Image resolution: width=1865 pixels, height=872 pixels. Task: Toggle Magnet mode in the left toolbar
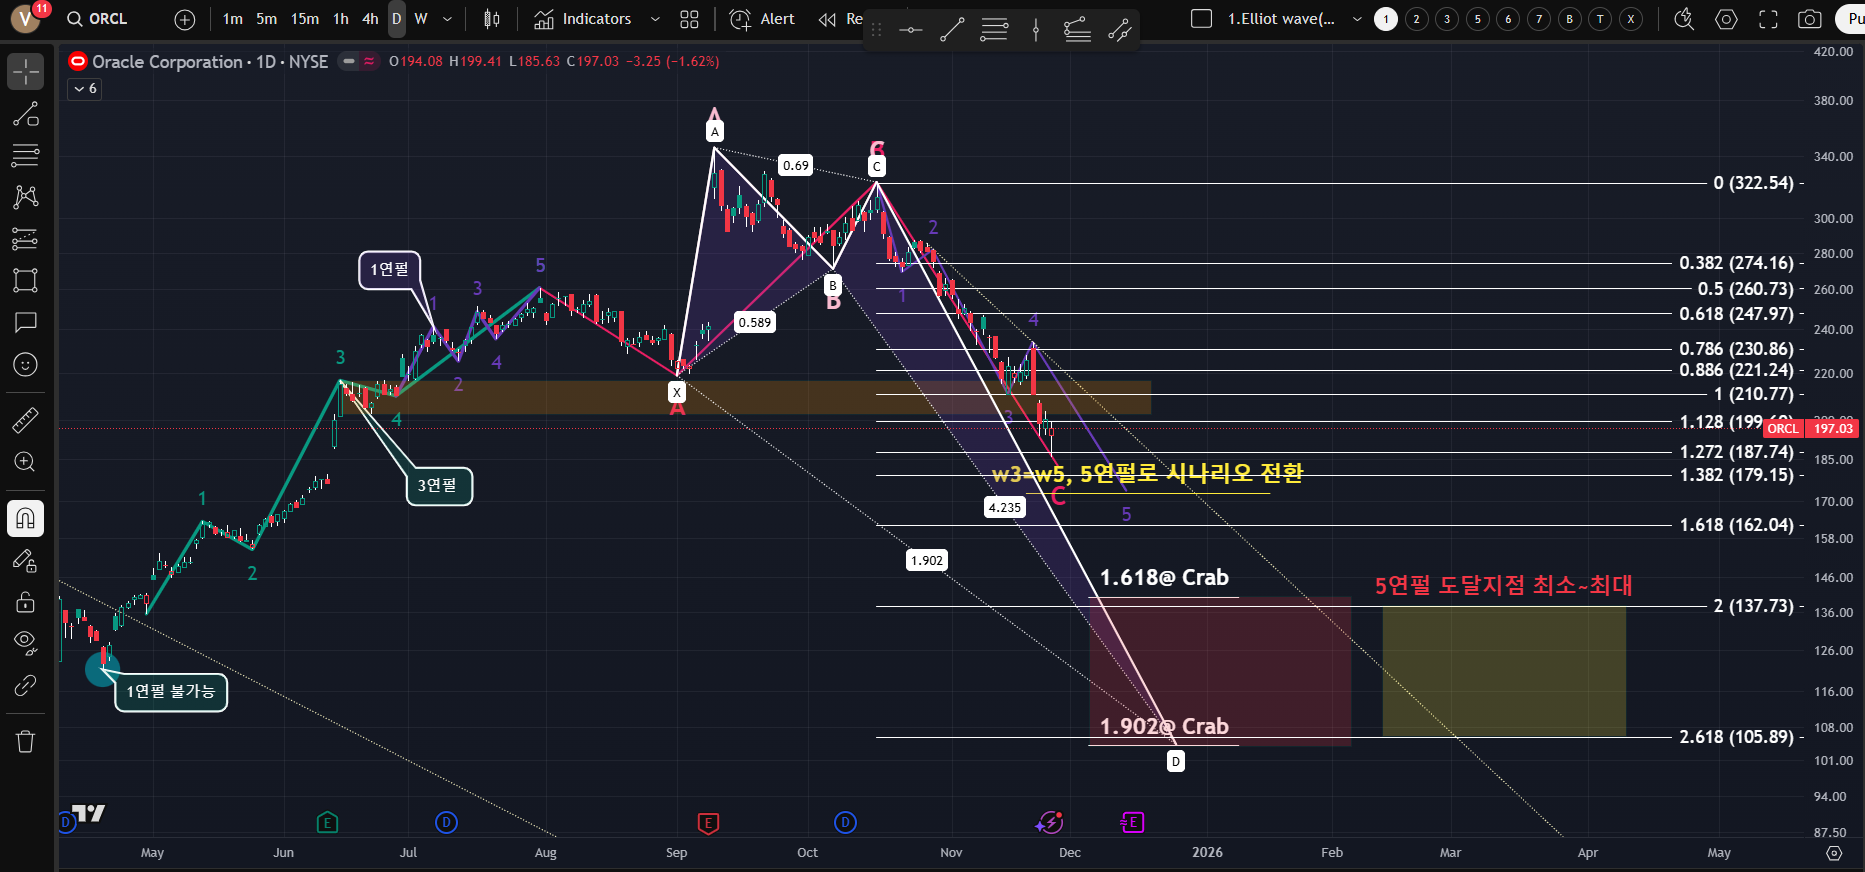coord(25,518)
